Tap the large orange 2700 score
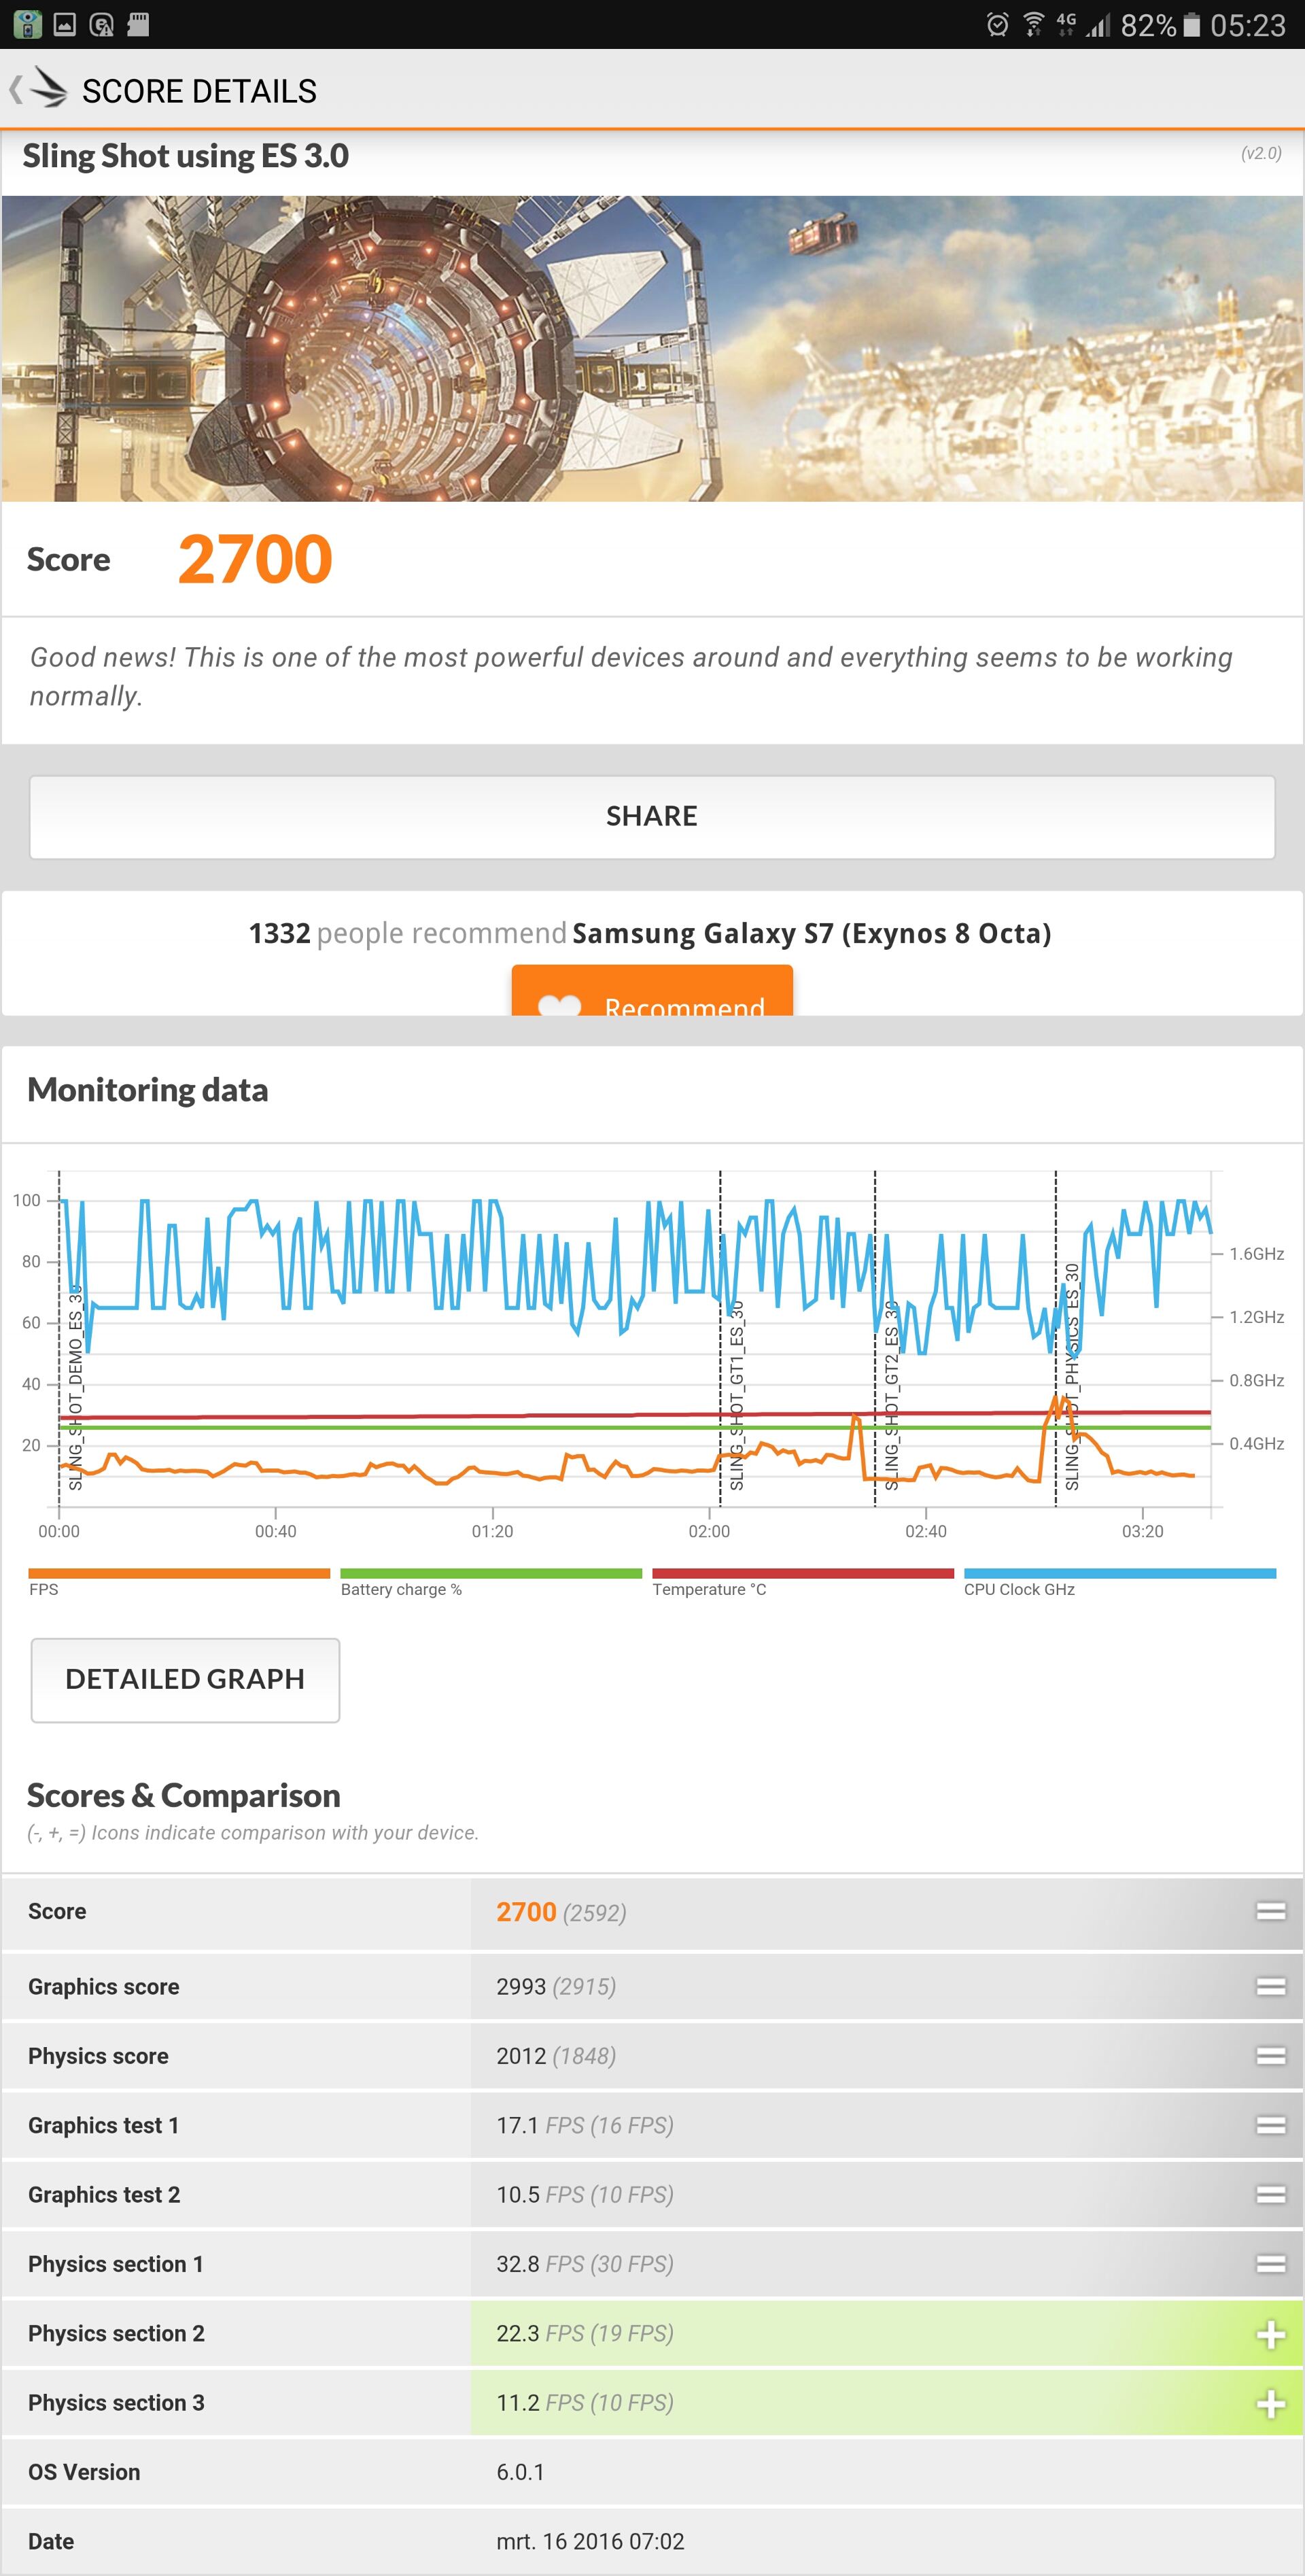The image size is (1305, 2576). 255,559
